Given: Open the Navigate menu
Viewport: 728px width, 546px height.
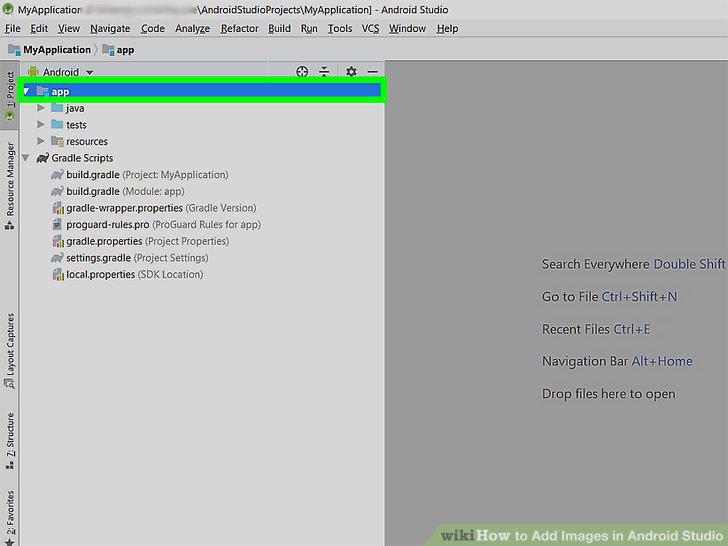Looking at the screenshot, I should 110,29.
